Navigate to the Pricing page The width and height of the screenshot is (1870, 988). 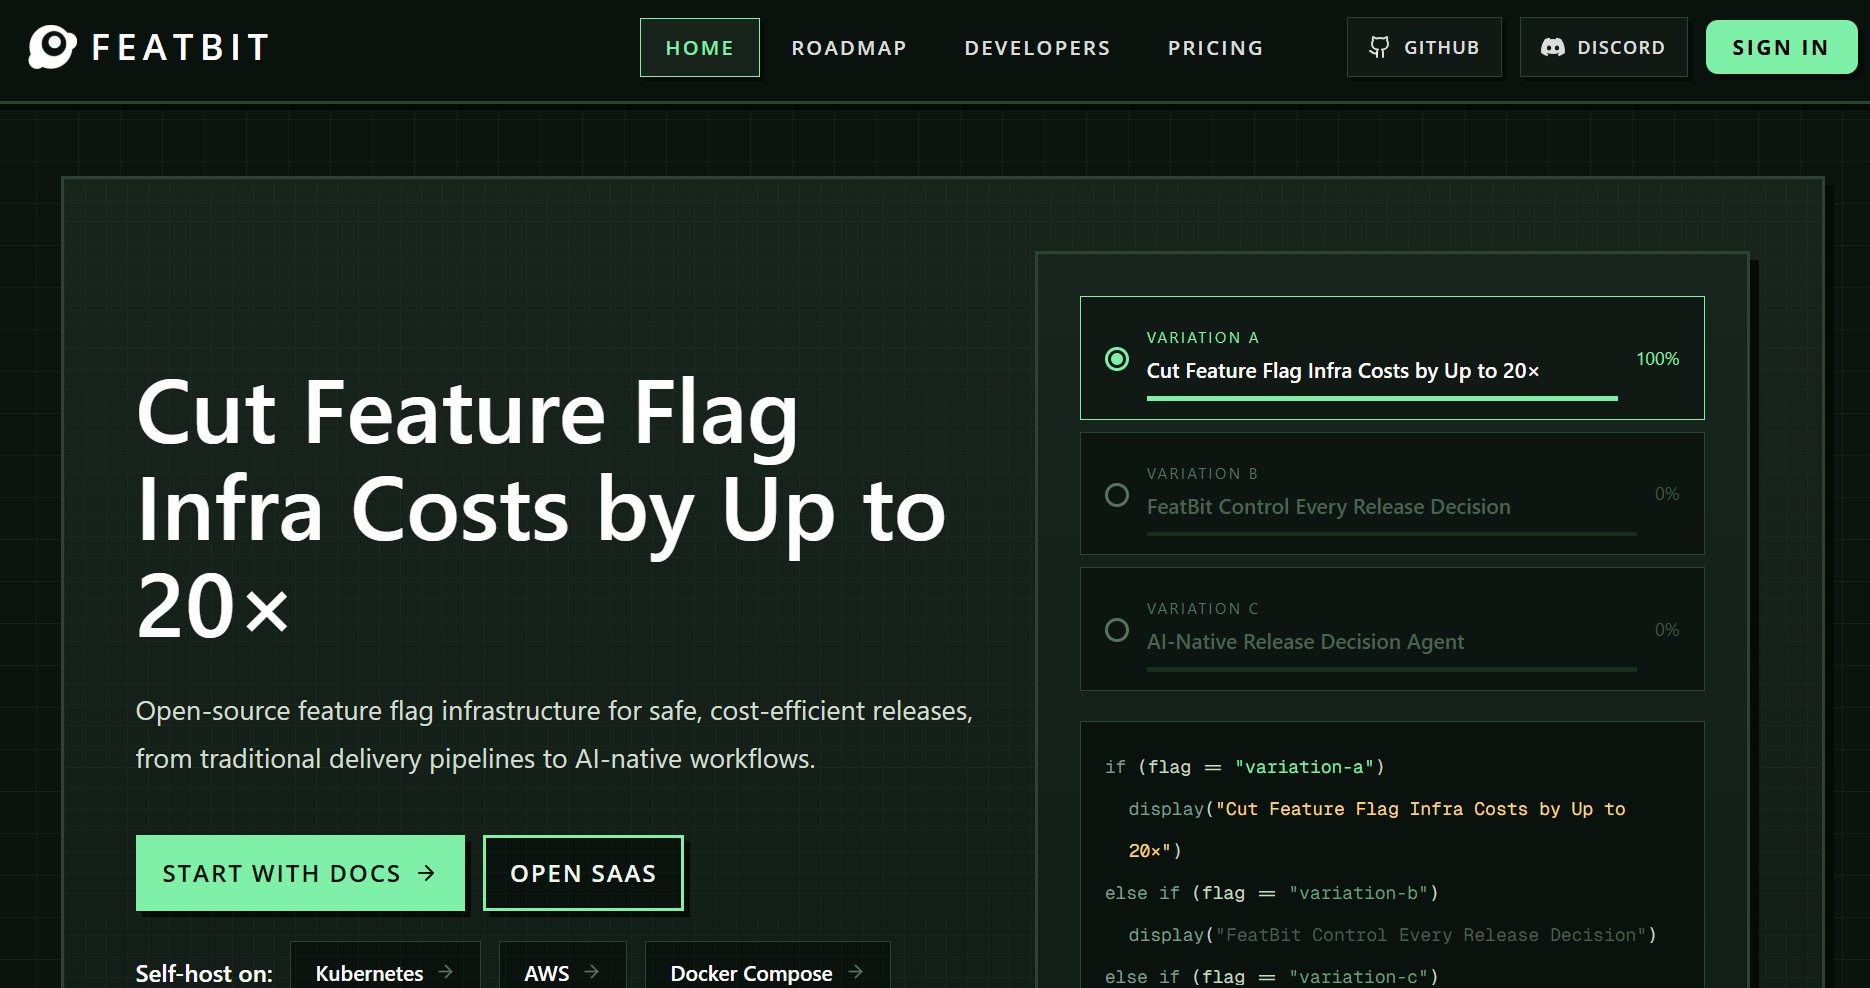[x=1215, y=47]
